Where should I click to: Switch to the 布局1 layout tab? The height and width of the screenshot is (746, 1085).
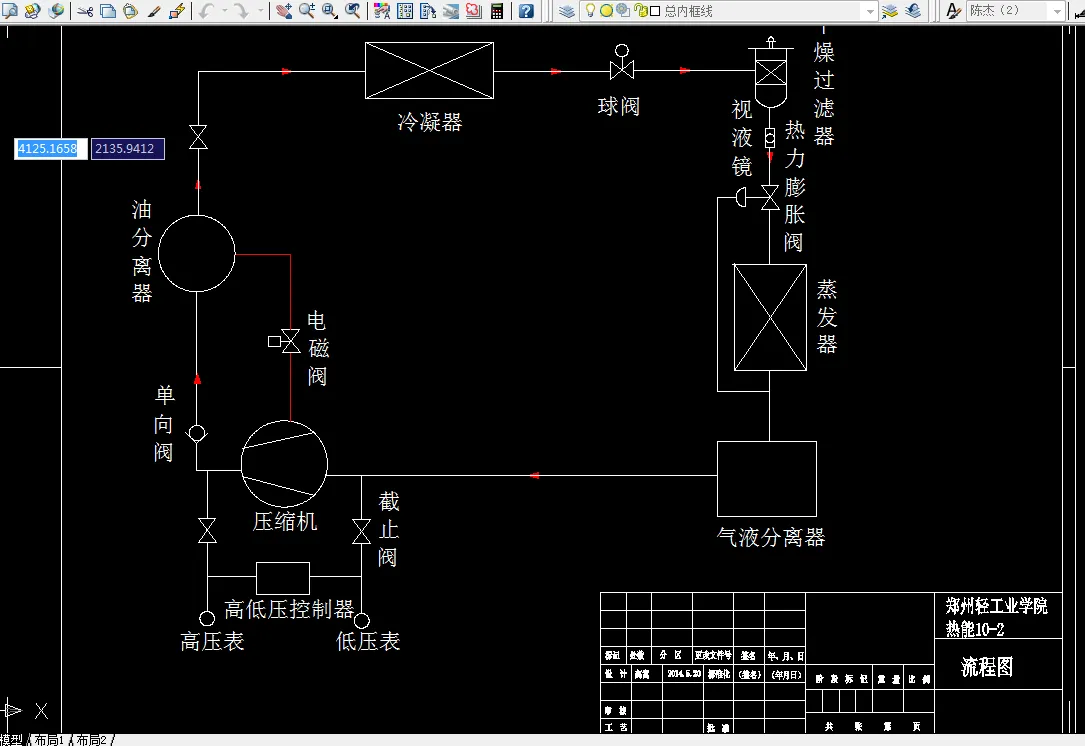click(x=49, y=740)
